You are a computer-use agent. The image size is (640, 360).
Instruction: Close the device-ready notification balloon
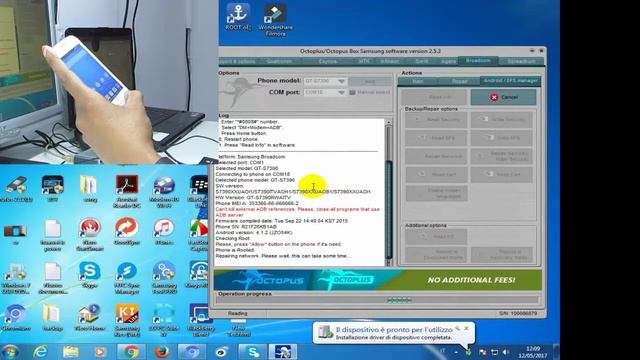(466, 328)
